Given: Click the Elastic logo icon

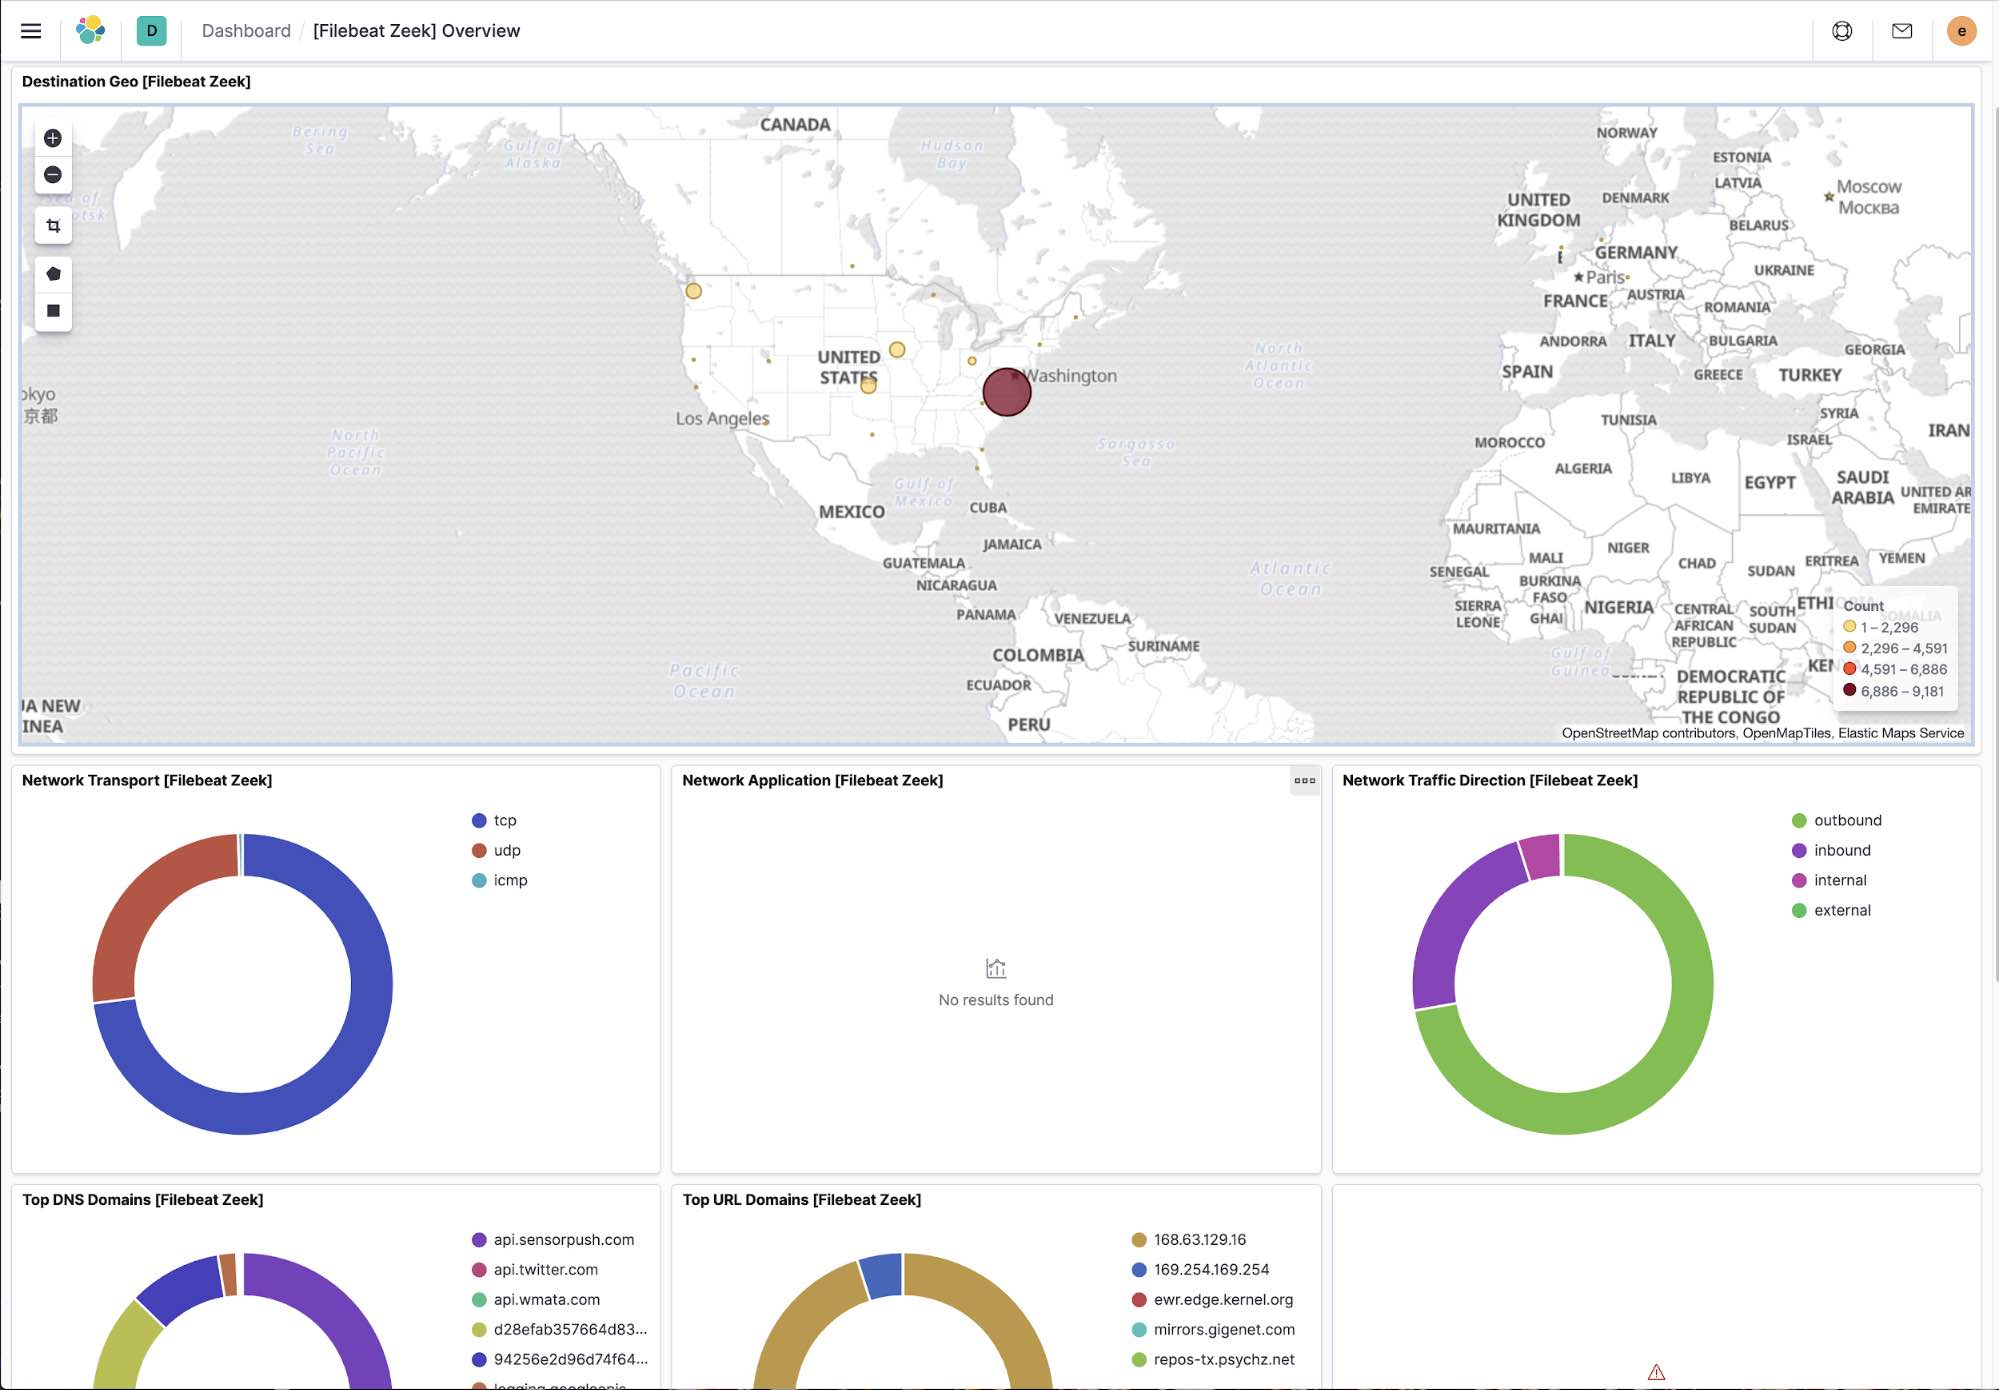Looking at the screenshot, I should (91, 31).
